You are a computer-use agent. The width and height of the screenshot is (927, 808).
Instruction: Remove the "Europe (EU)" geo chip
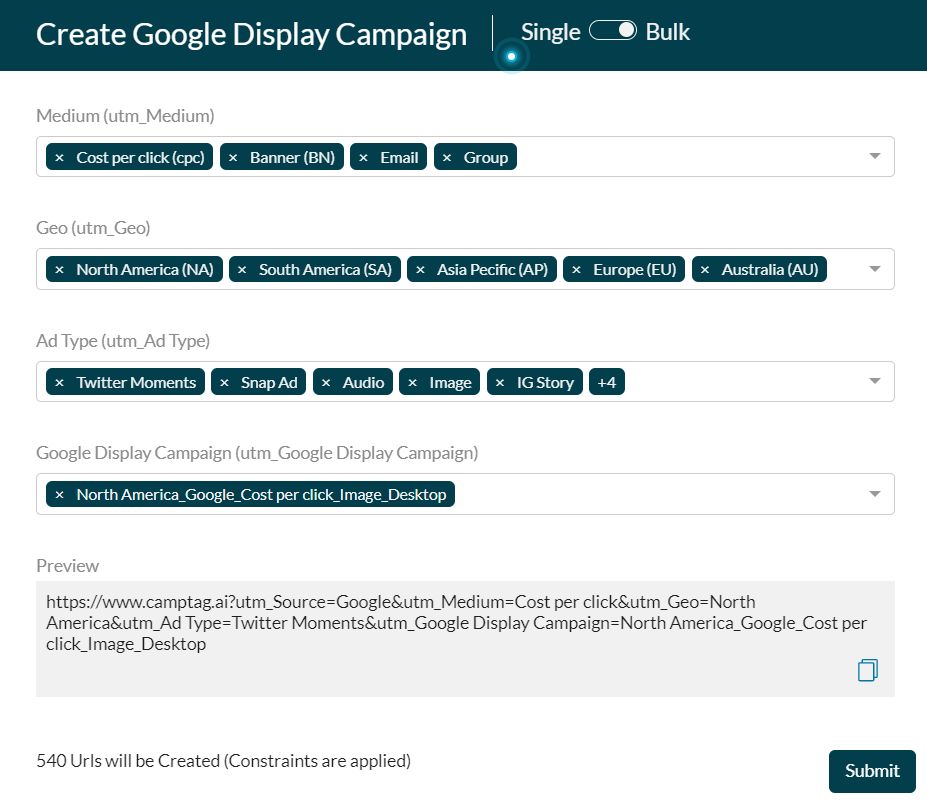[x=576, y=269]
